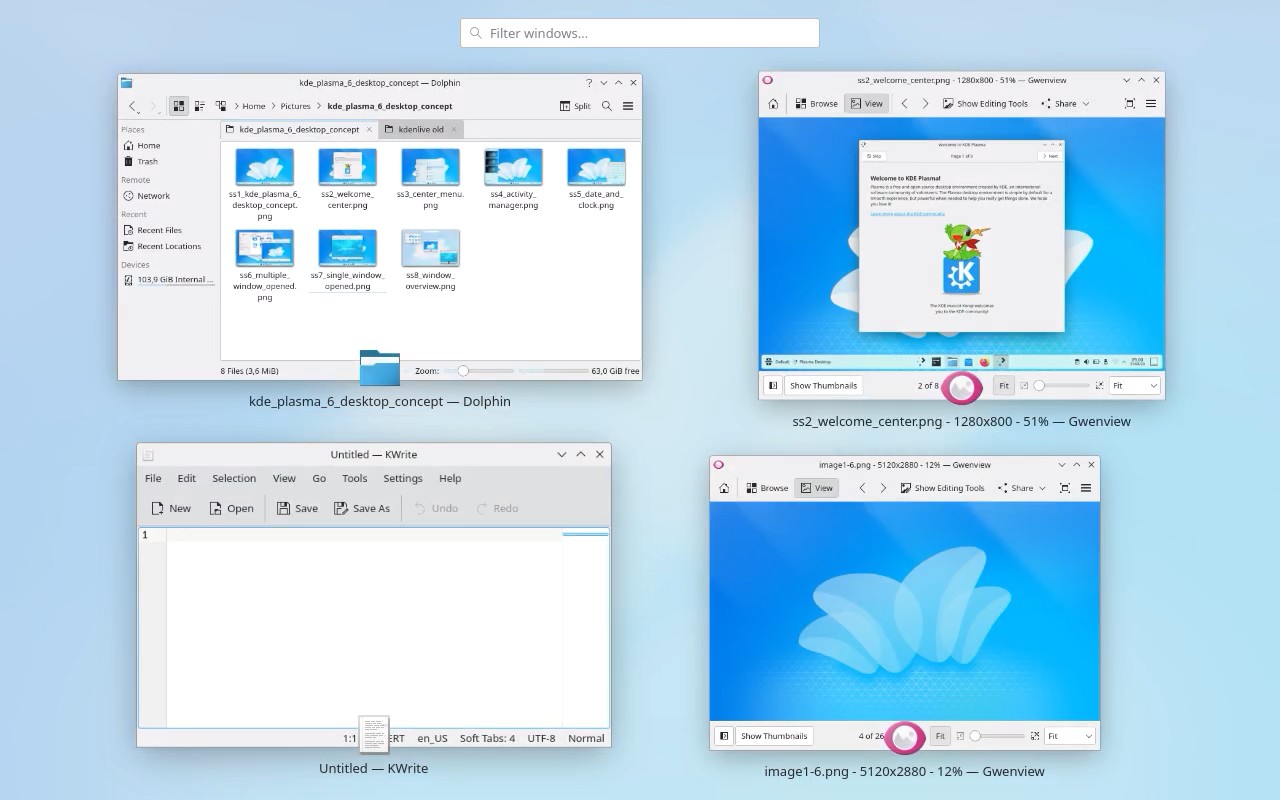
Task: Toggle Browse mode in image1-6 Gwenview window
Action: (x=767, y=488)
